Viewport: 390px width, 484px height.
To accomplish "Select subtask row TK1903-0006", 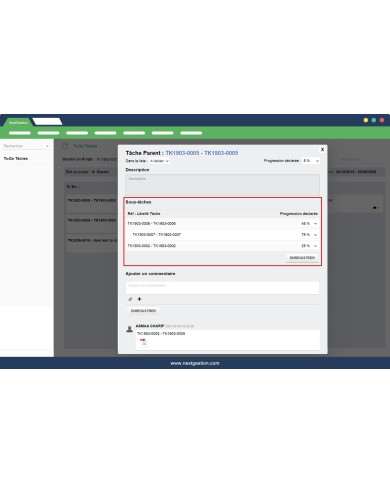I will click(x=222, y=224).
